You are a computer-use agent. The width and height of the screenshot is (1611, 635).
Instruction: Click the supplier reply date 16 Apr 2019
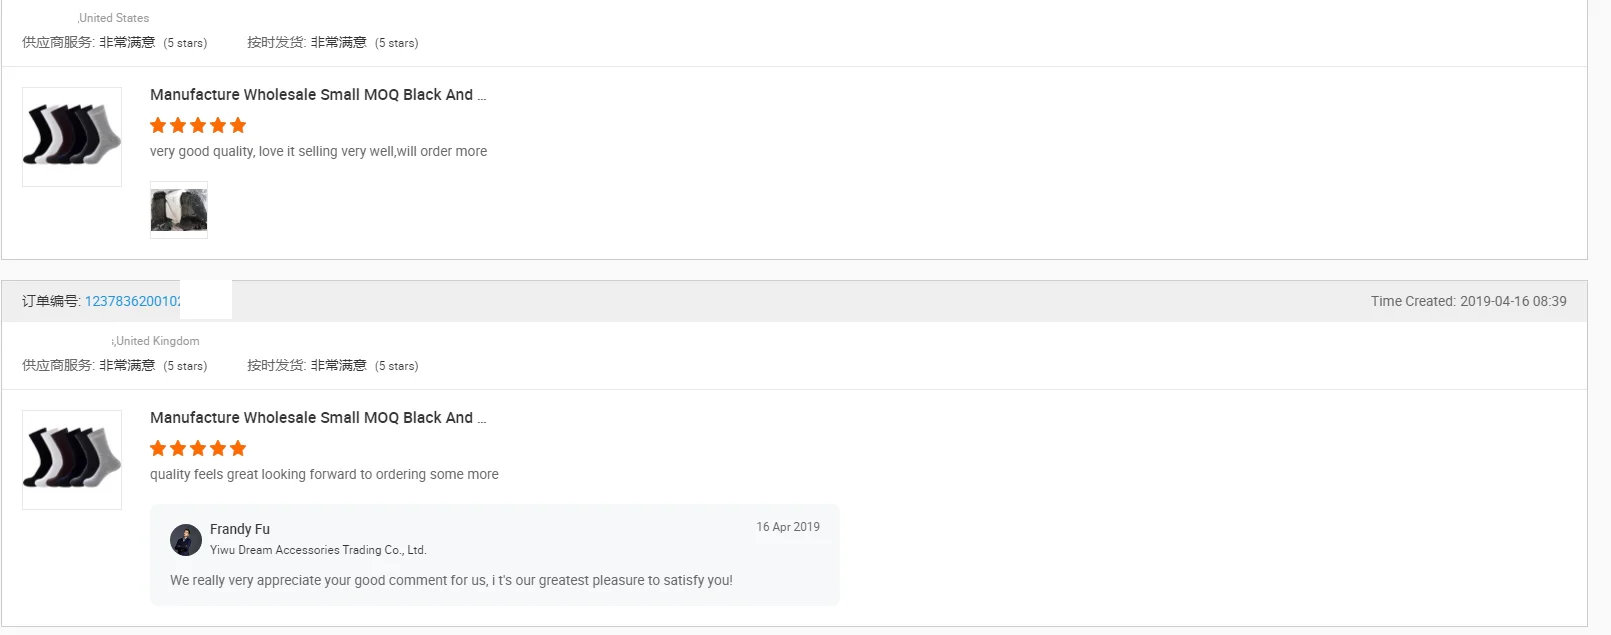click(788, 527)
